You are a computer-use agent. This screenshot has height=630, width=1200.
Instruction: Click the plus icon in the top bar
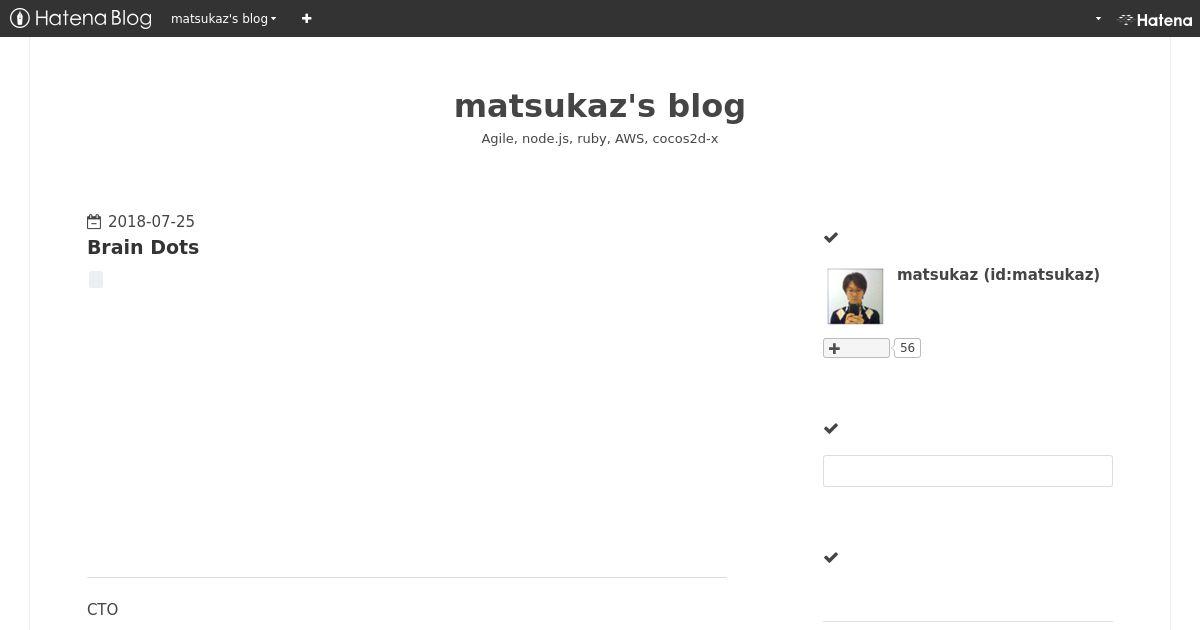coord(306,18)
